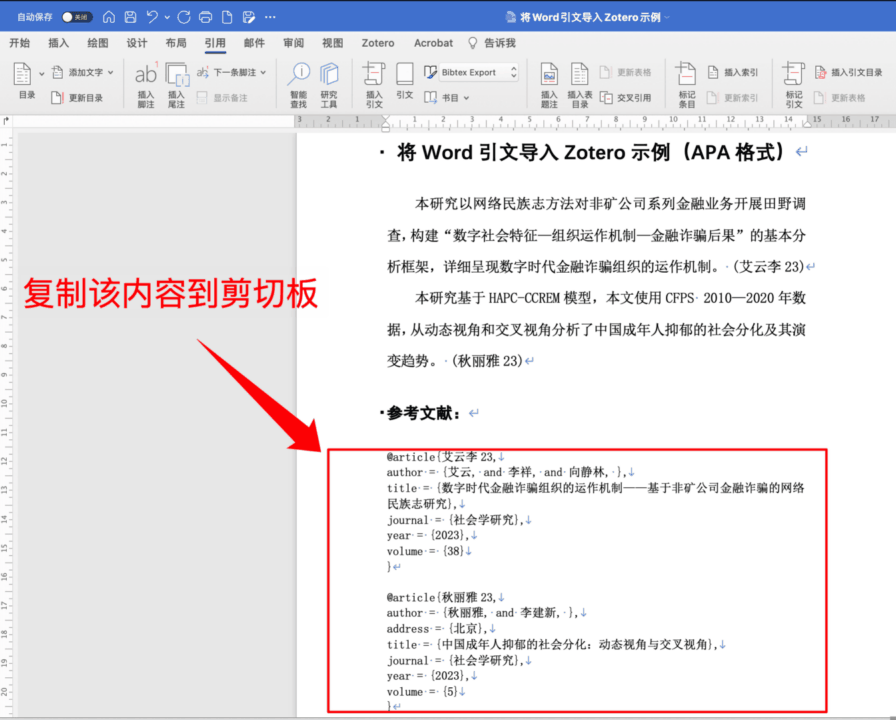
Task: Open the Review (审阅) ribbon tab
Action: click(293, 43)
